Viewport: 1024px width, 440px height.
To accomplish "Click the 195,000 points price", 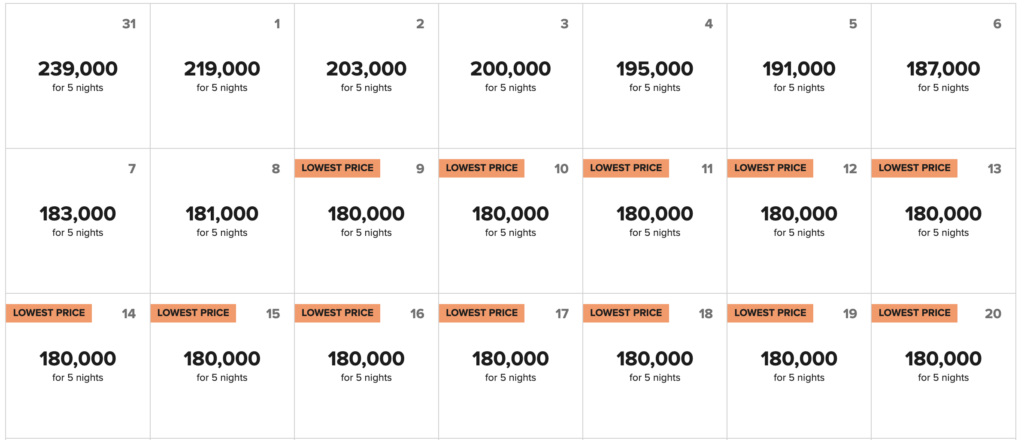I will point(654,70).
